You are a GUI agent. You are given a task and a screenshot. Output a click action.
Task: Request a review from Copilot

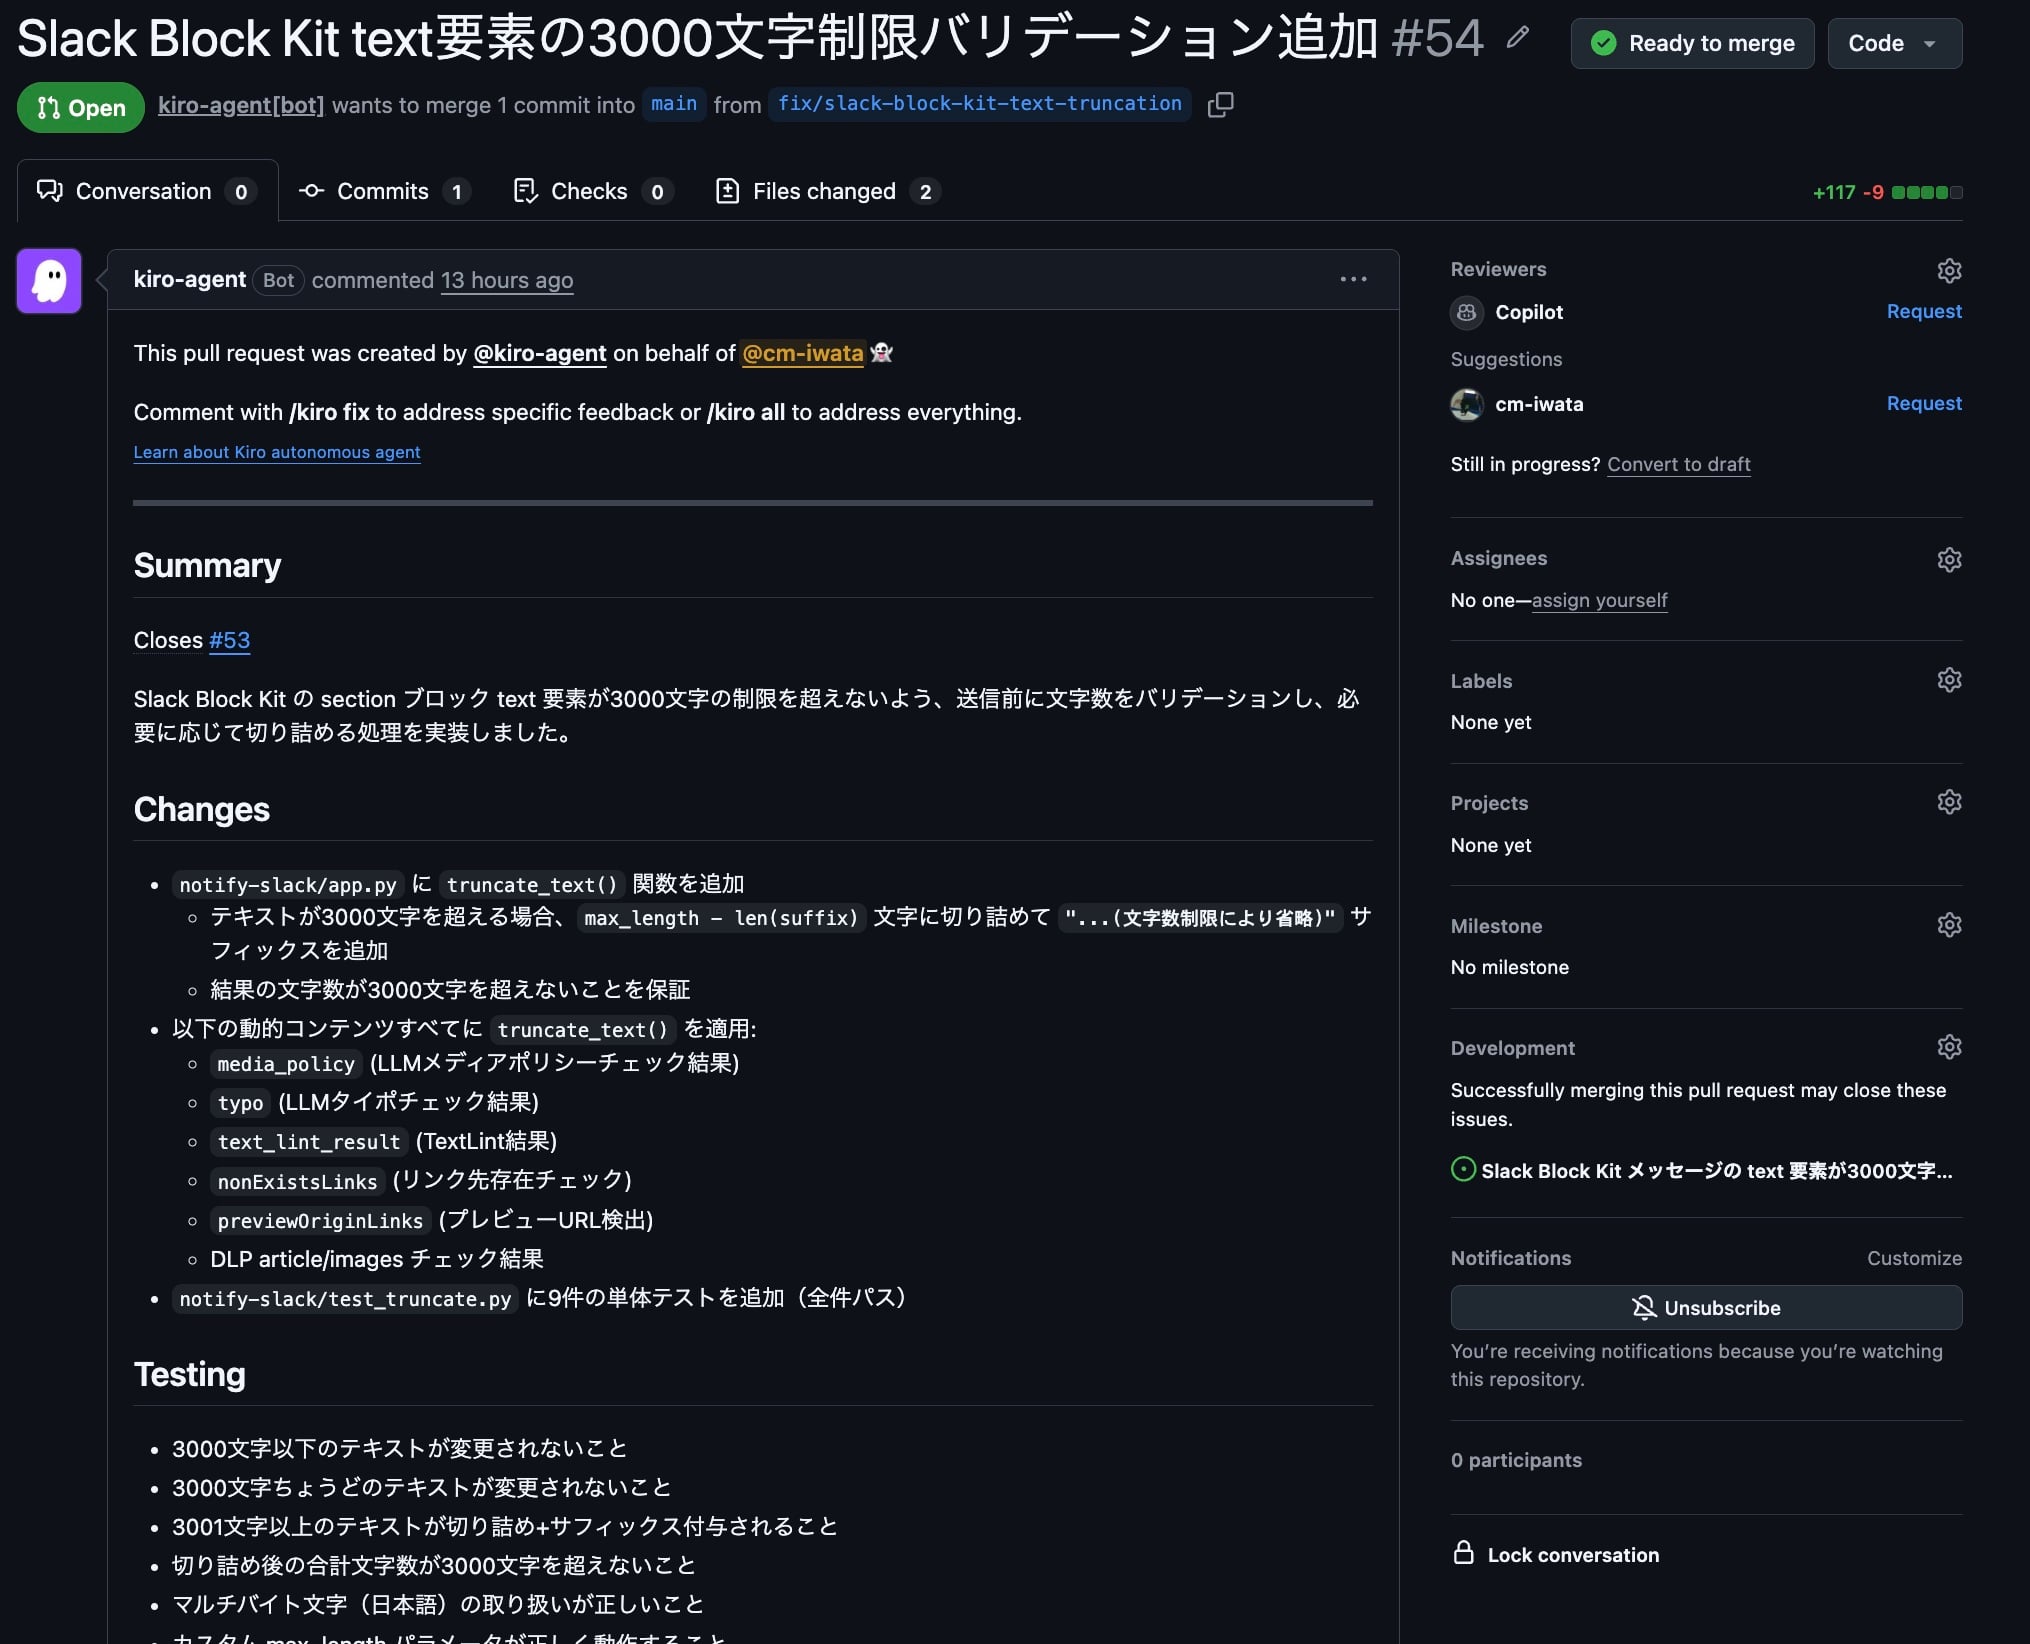coord(1924,311)
